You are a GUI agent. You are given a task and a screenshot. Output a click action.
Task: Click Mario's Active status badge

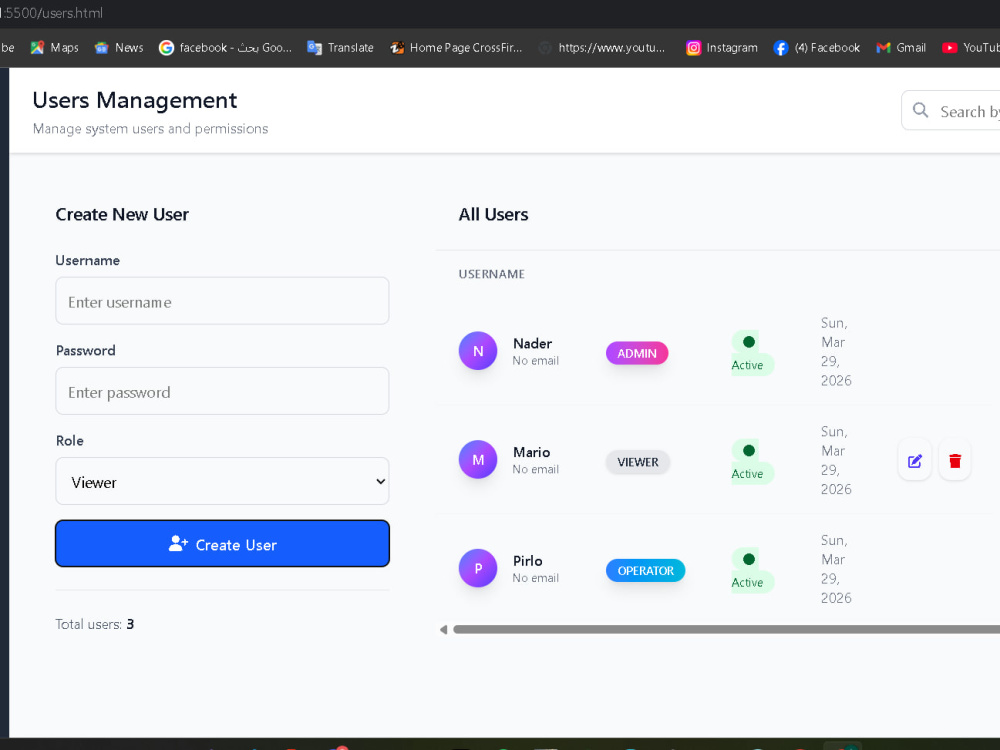click(x=751, y=462)
